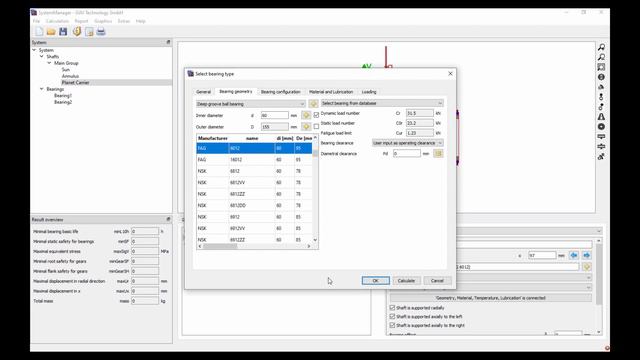The image size is (640, 360).
Task: Collapse the Bearings tree node
Action: click(42, 89)
